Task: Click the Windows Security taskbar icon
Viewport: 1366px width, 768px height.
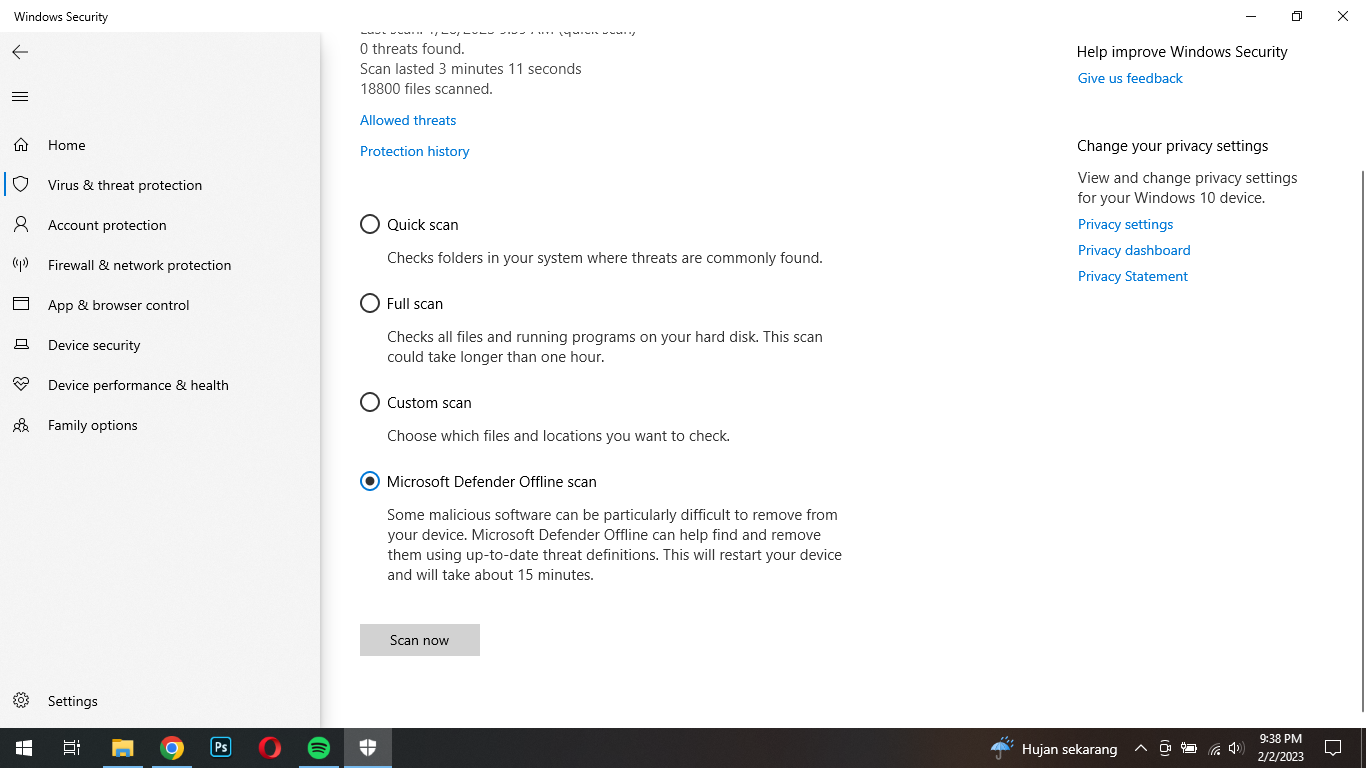Action: pyautogui.click(x=368, y=748)
